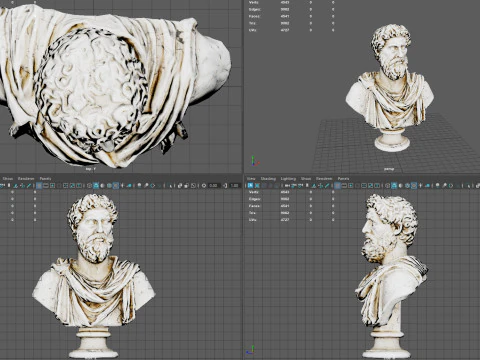Switch front view to wireframe shading

pyautogui.click(x=89, y=185)
